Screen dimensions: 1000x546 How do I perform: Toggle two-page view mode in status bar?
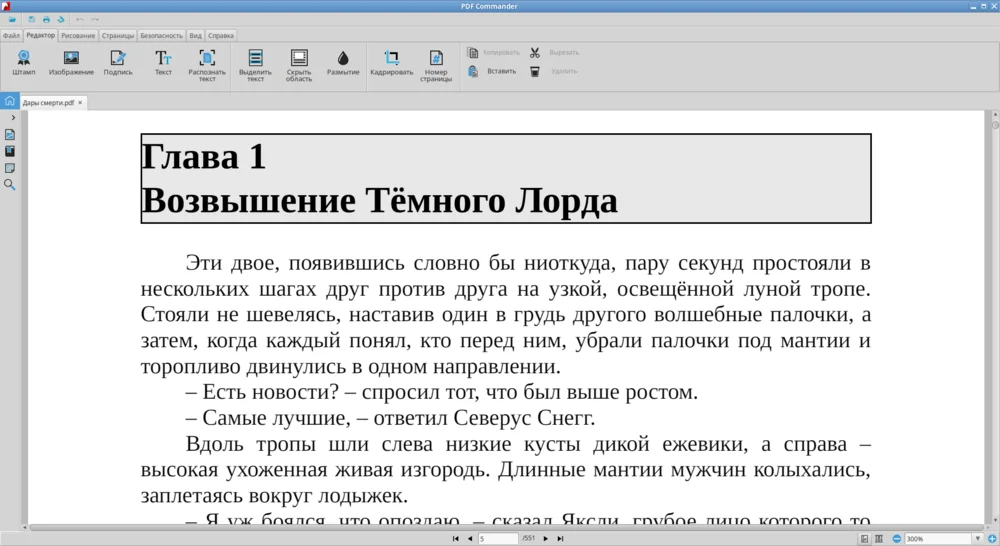pos(878,539)
